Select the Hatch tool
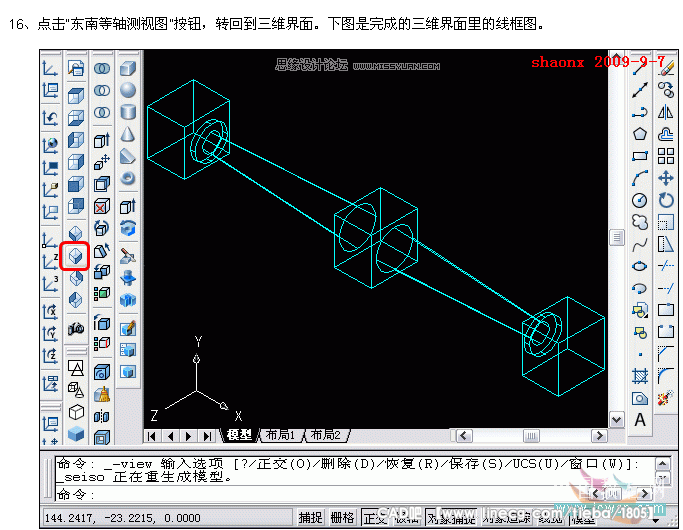Screen dimensions: 683x530 [639, 376]
